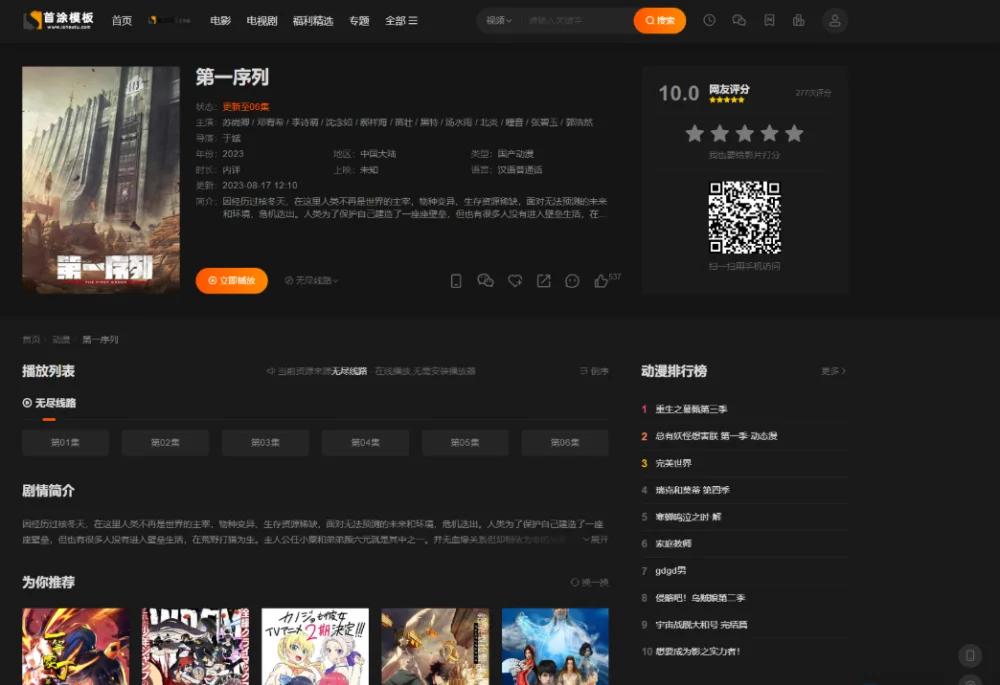Click the message bubble icon in the header

point(739,20)
